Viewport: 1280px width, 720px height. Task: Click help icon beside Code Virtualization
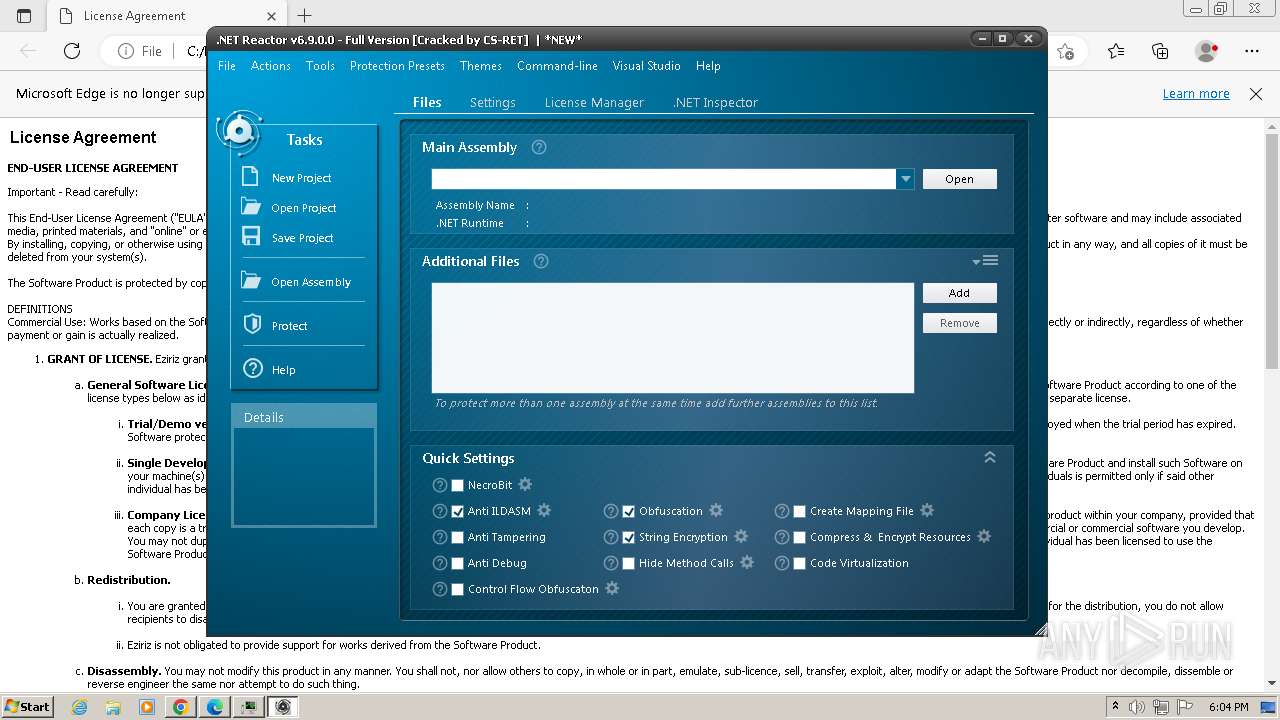click(x=781, y=563)
